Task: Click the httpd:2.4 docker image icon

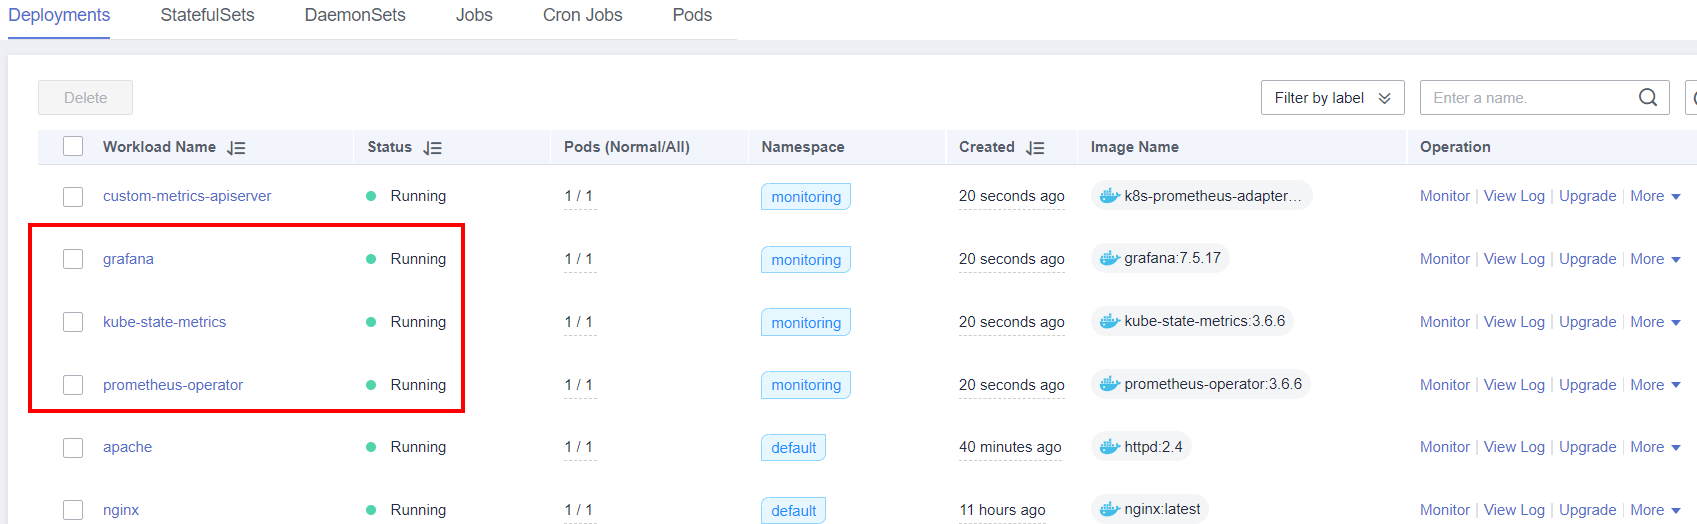Action: click(1109, 447)
